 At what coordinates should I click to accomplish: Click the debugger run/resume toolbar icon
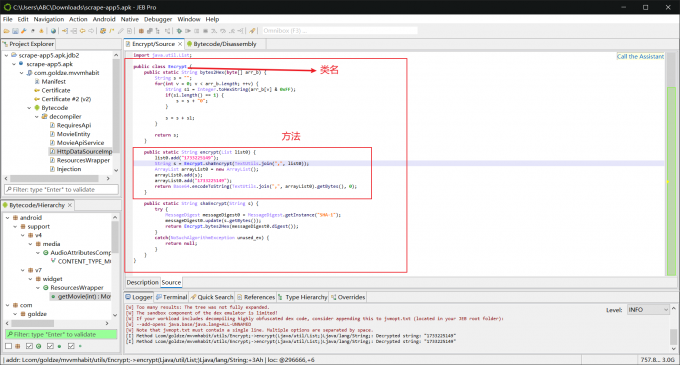(x=188, y=31)
